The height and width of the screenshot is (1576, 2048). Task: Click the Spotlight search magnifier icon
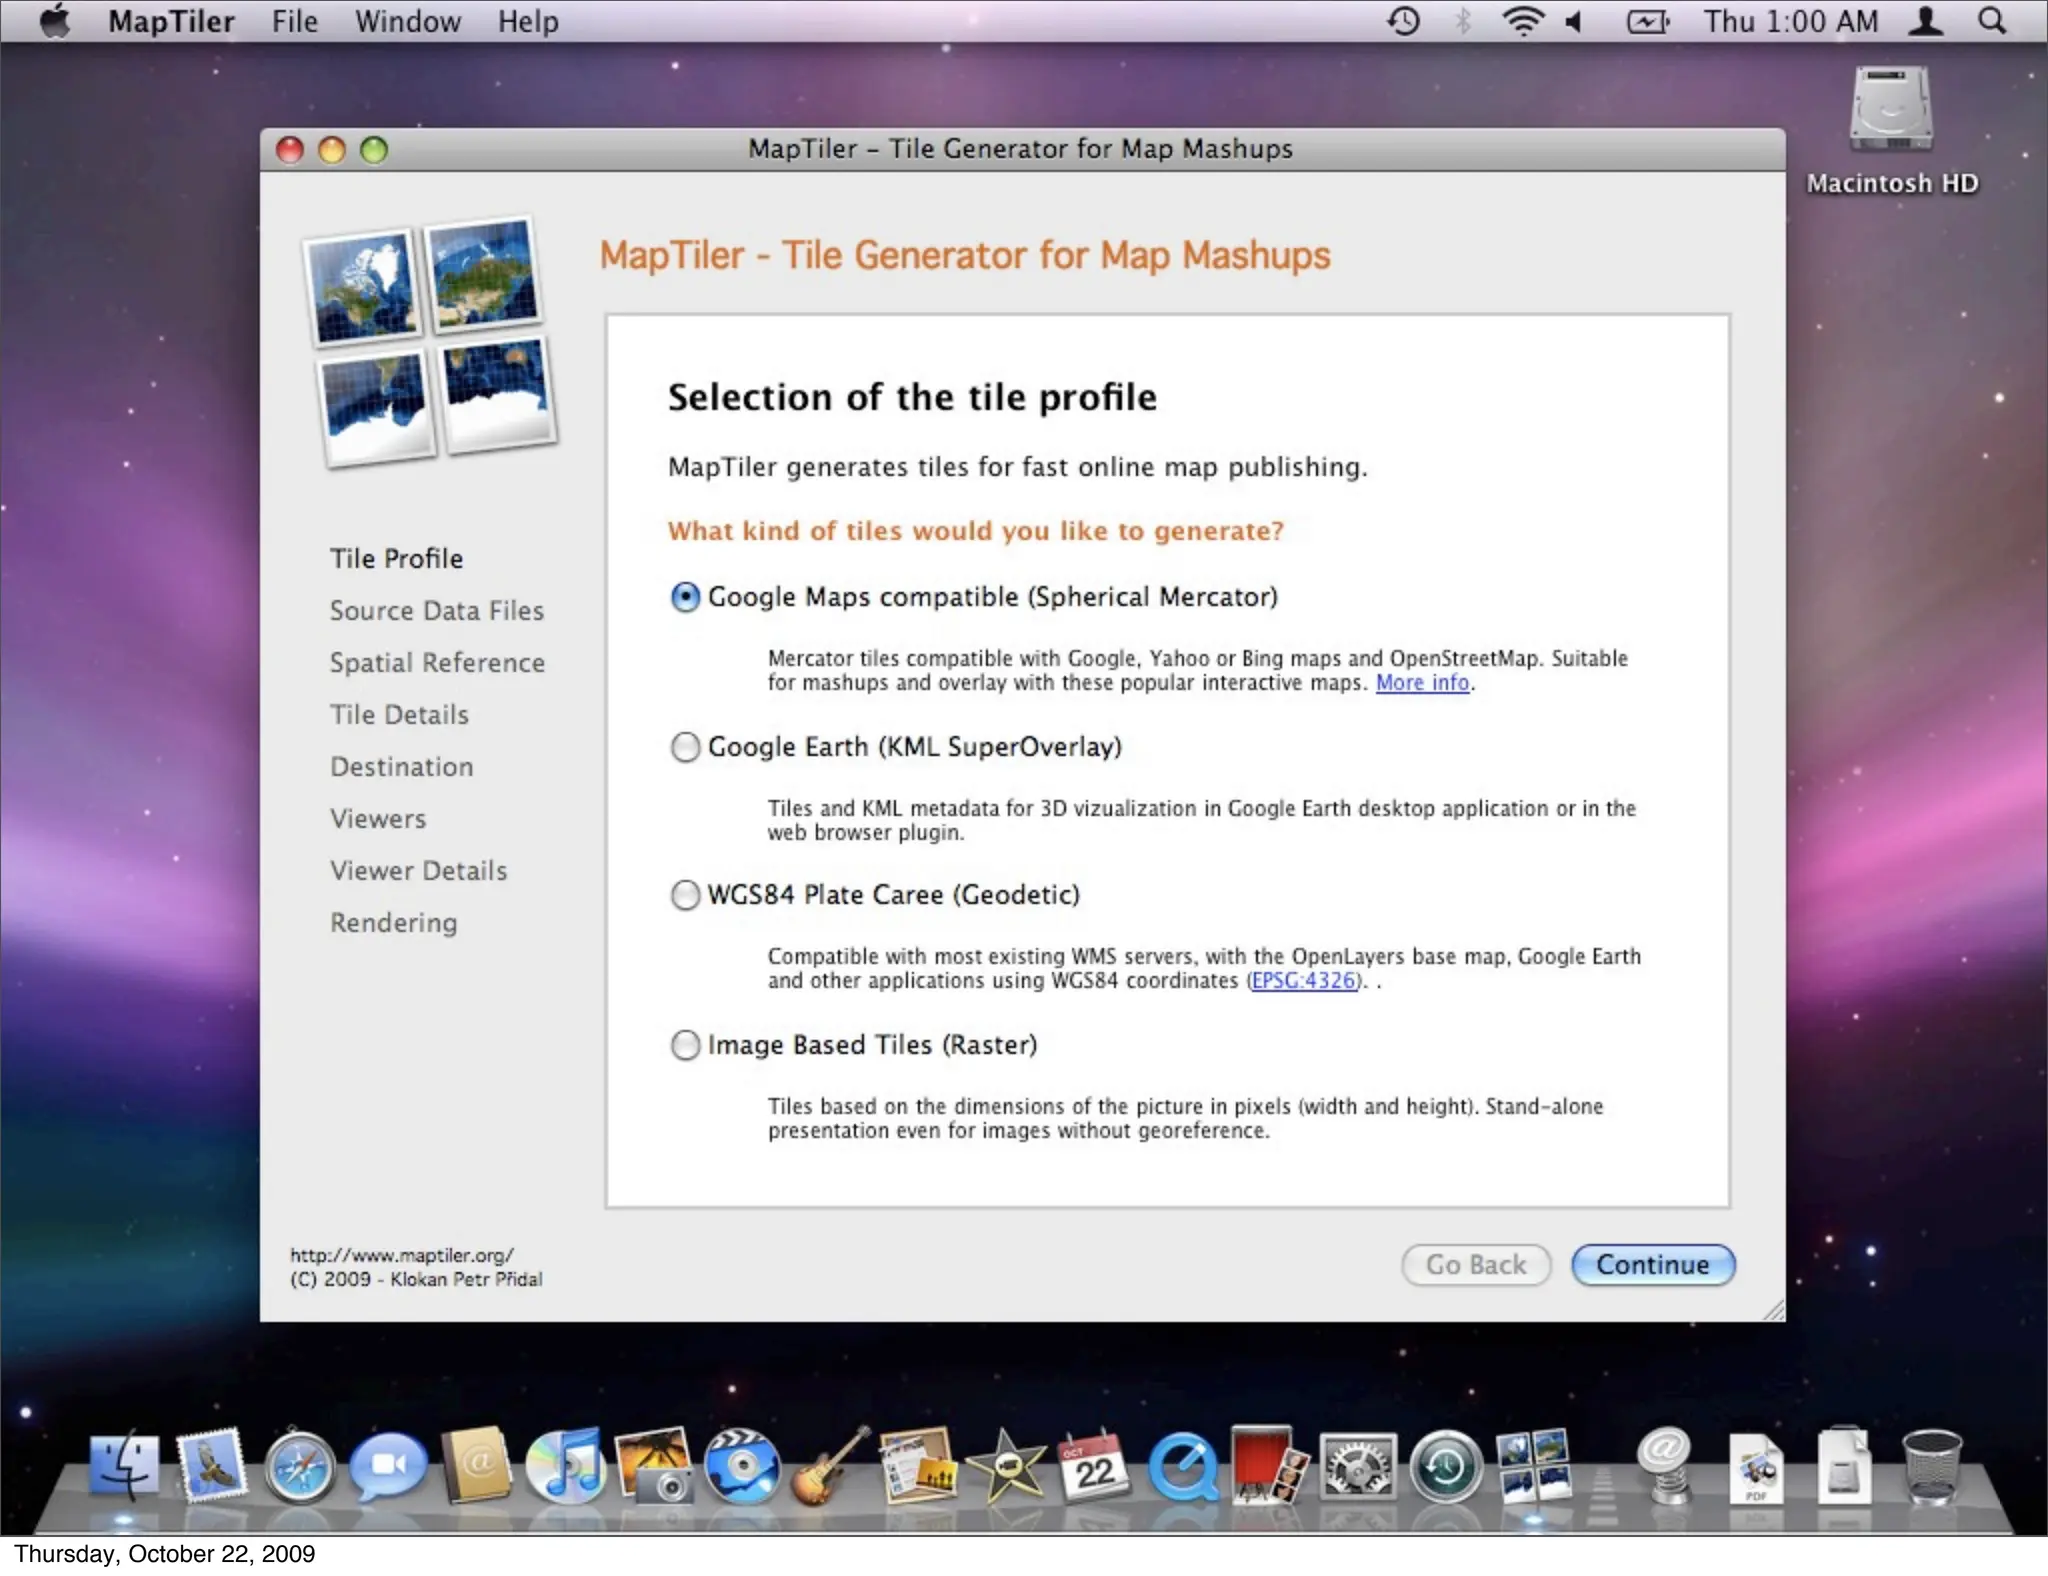tap(1991, 21)
